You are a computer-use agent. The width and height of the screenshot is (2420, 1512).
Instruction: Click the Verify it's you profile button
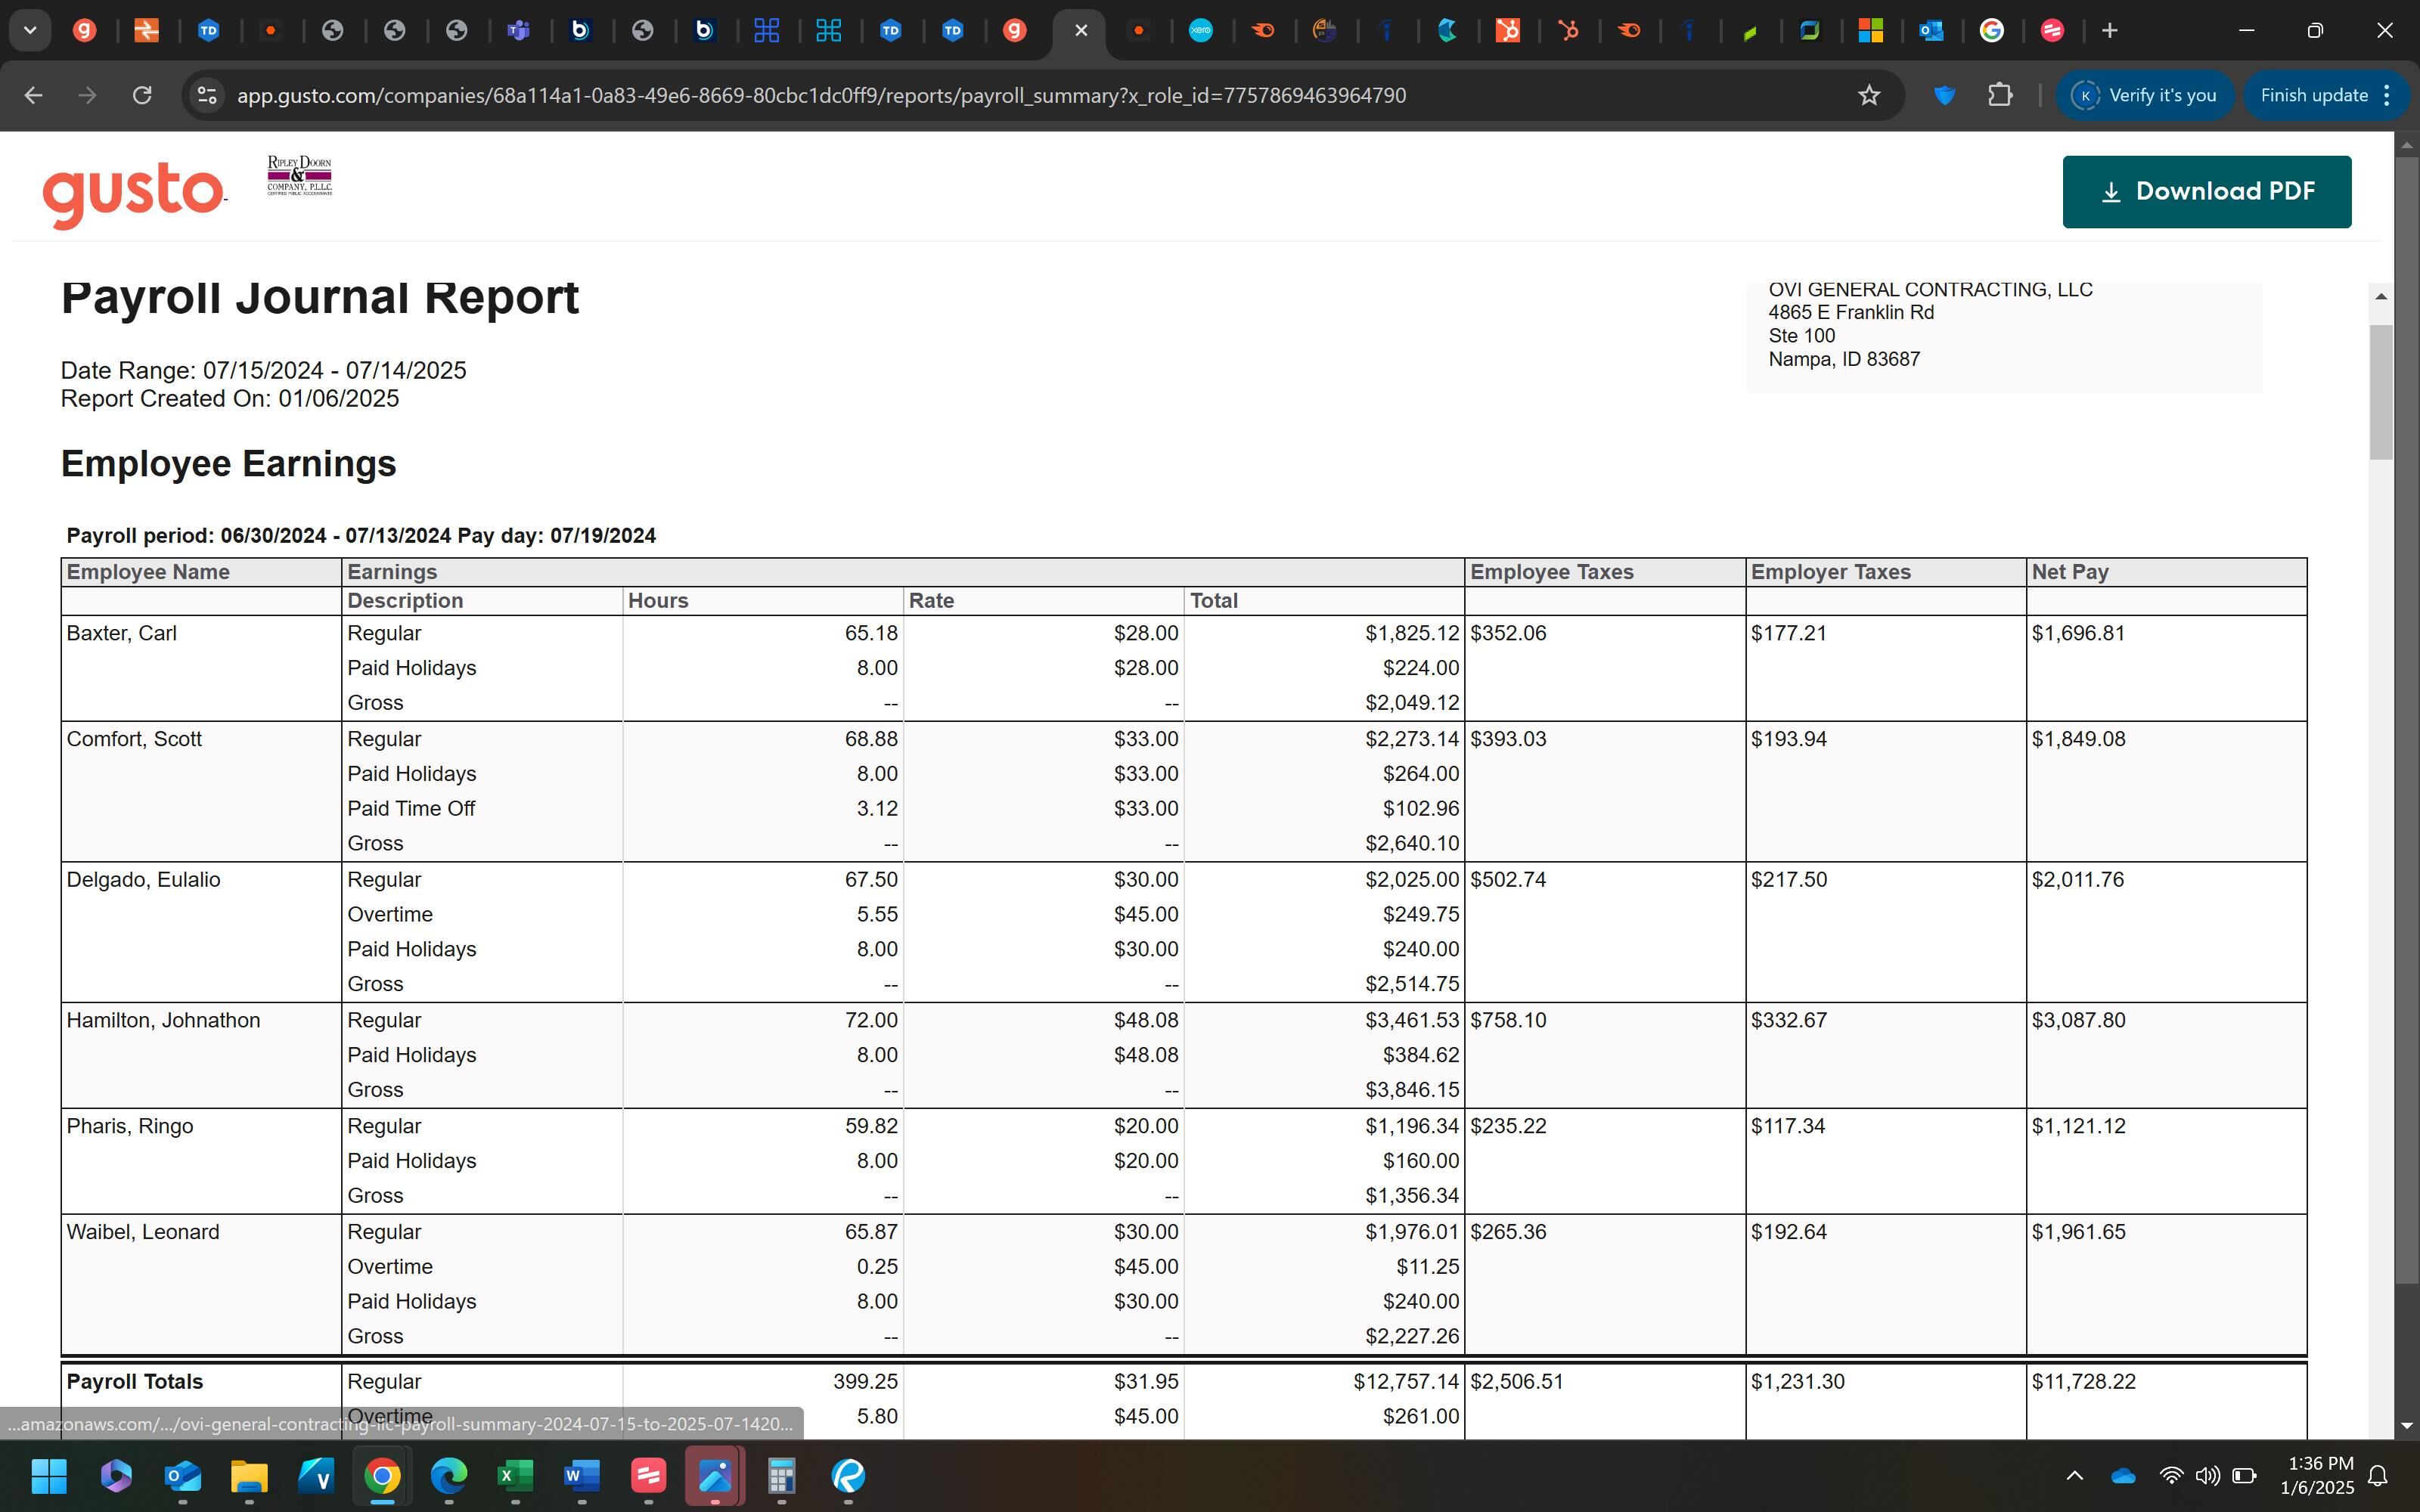click(2144, 95)
